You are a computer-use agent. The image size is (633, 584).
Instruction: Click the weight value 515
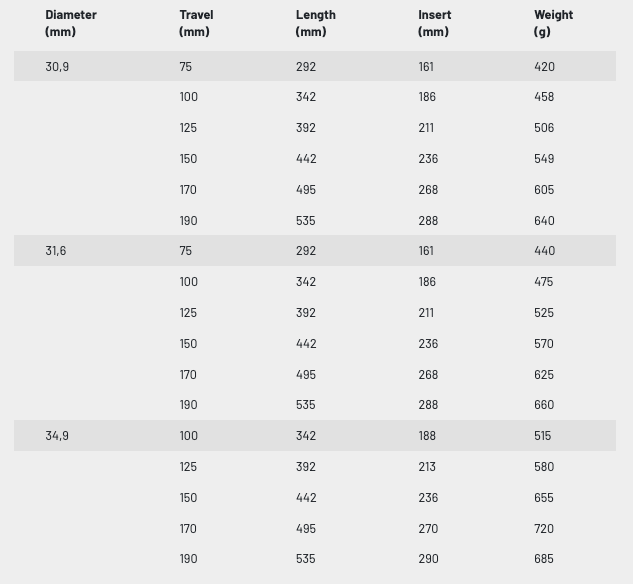click(x=543, y=436)
